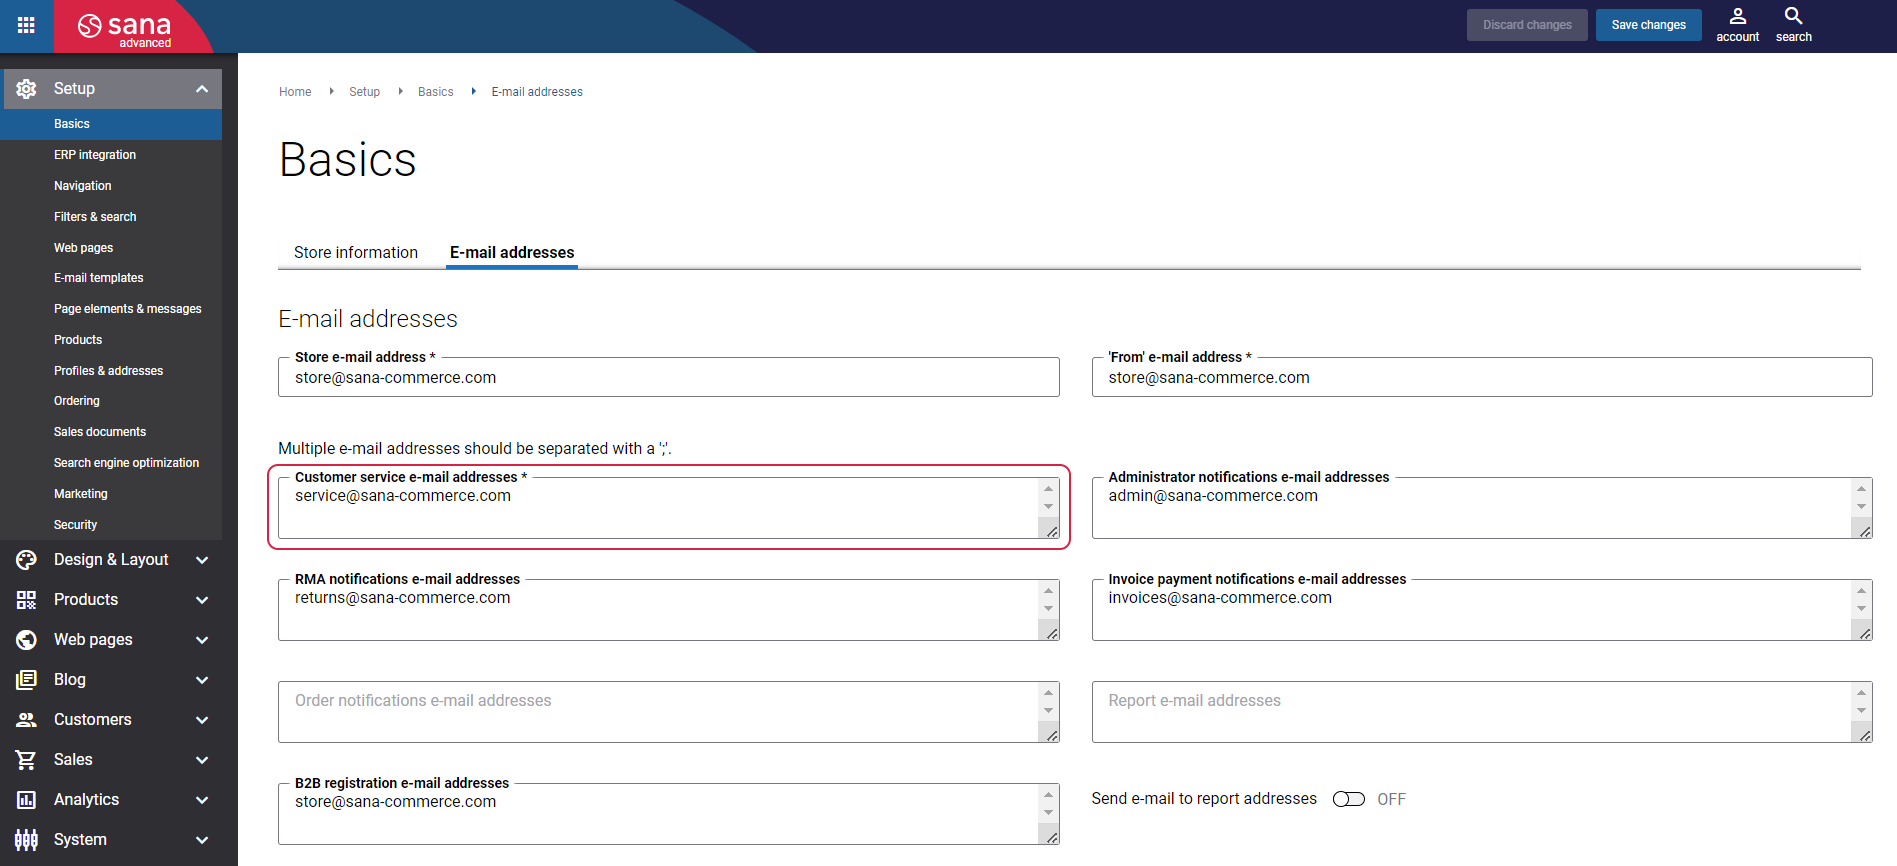The height and width of the screenshot is (866, 1897).
Task: Click the Analytics chart icon
Action: tap(27, 800)
